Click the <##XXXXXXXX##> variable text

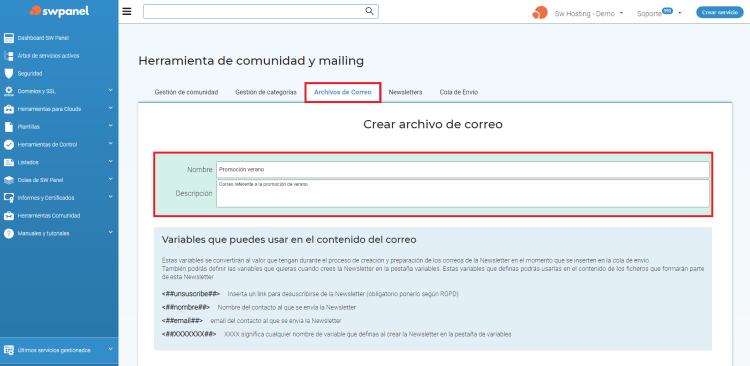[189, 334]
